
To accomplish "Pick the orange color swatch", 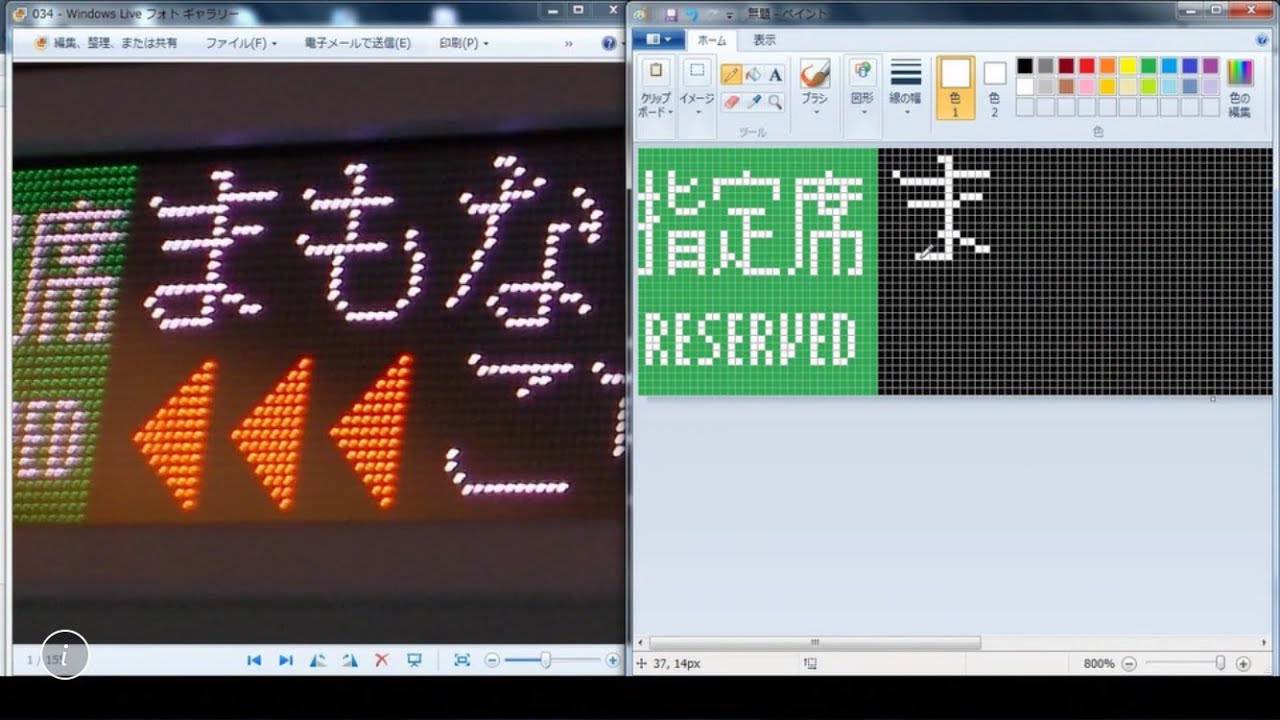I will pyautogui.click(x=1107, y=66).
